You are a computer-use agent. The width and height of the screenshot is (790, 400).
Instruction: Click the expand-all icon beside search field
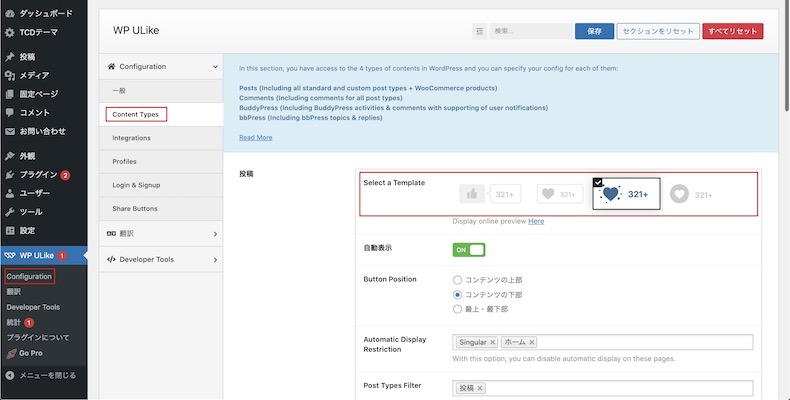[x=480, y=31]
